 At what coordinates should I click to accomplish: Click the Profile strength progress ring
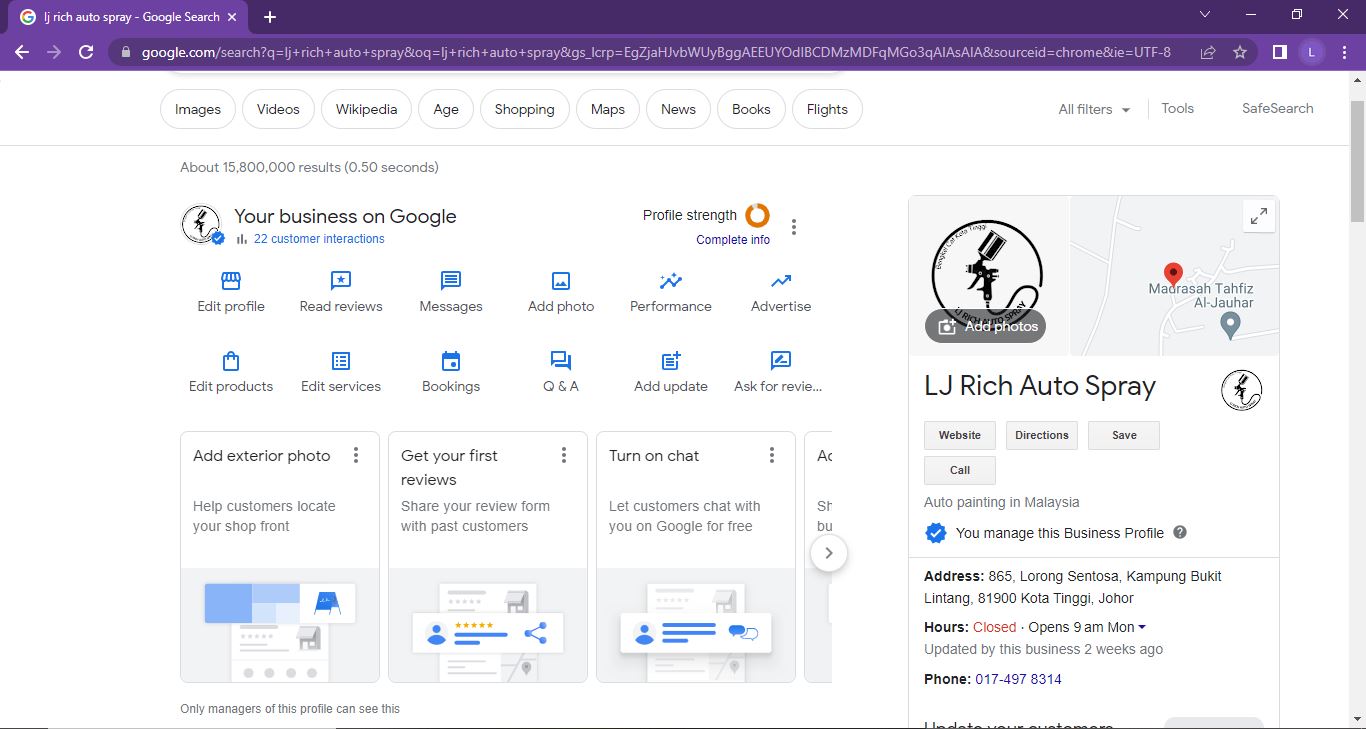758,215
